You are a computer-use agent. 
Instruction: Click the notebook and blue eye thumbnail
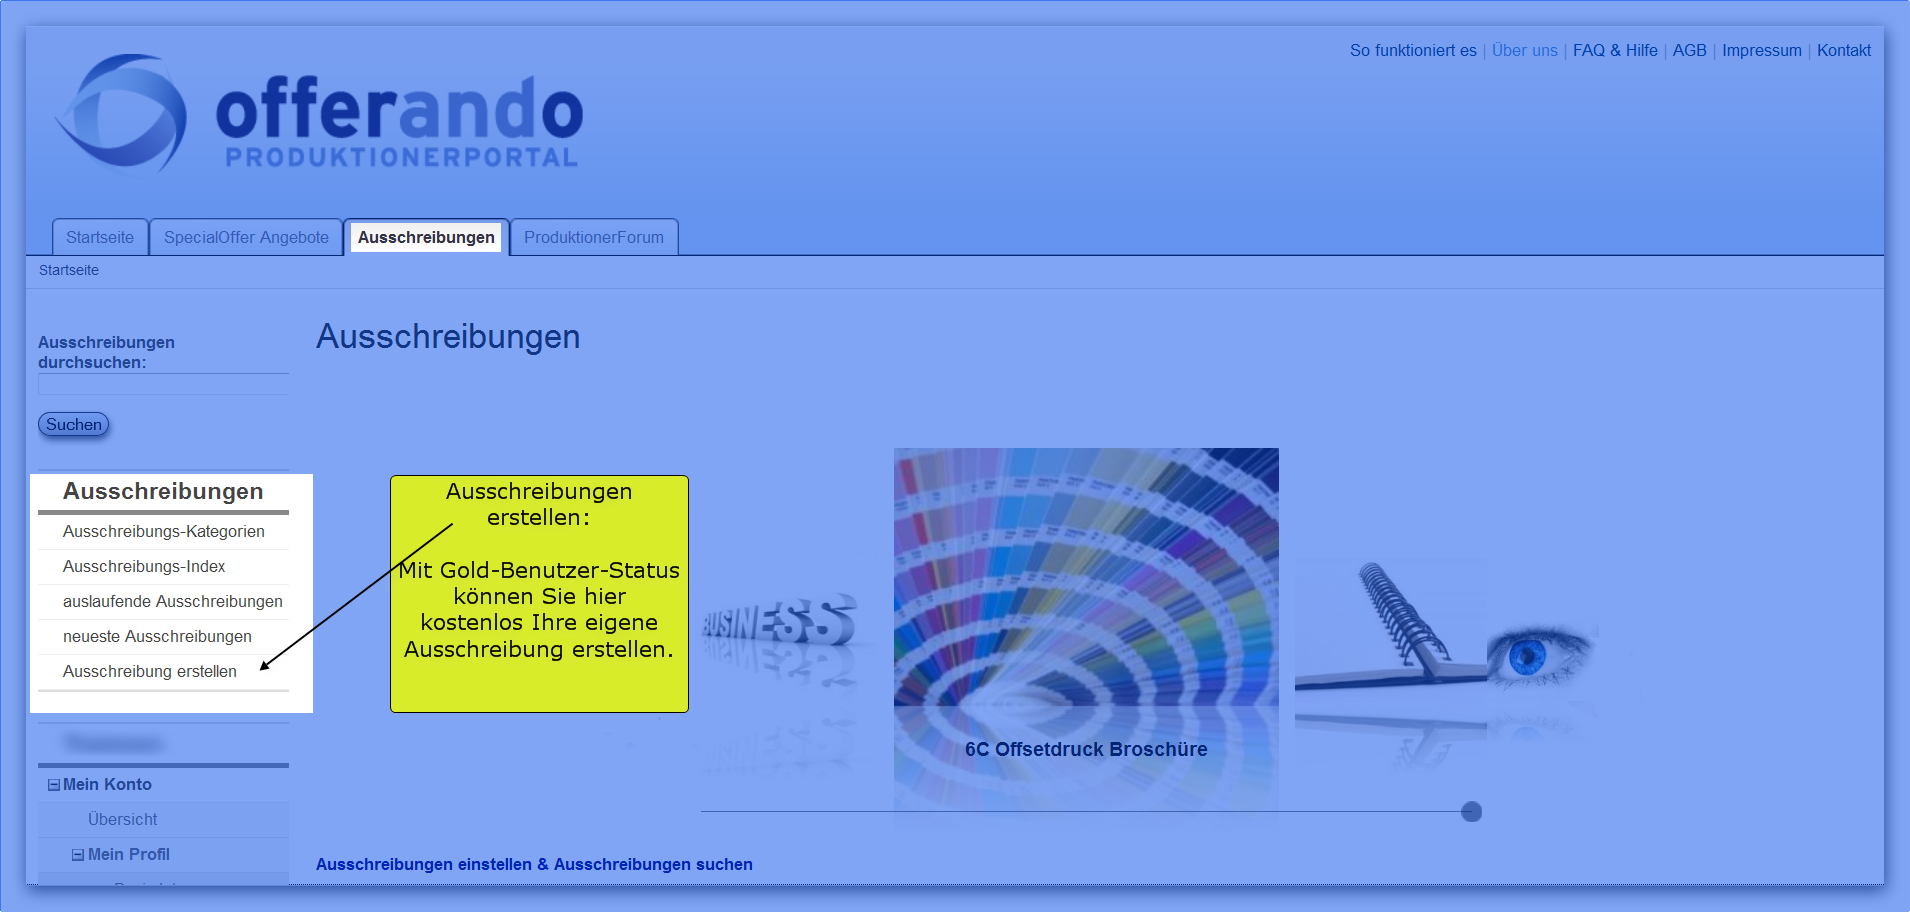(x=1447, y=630)
